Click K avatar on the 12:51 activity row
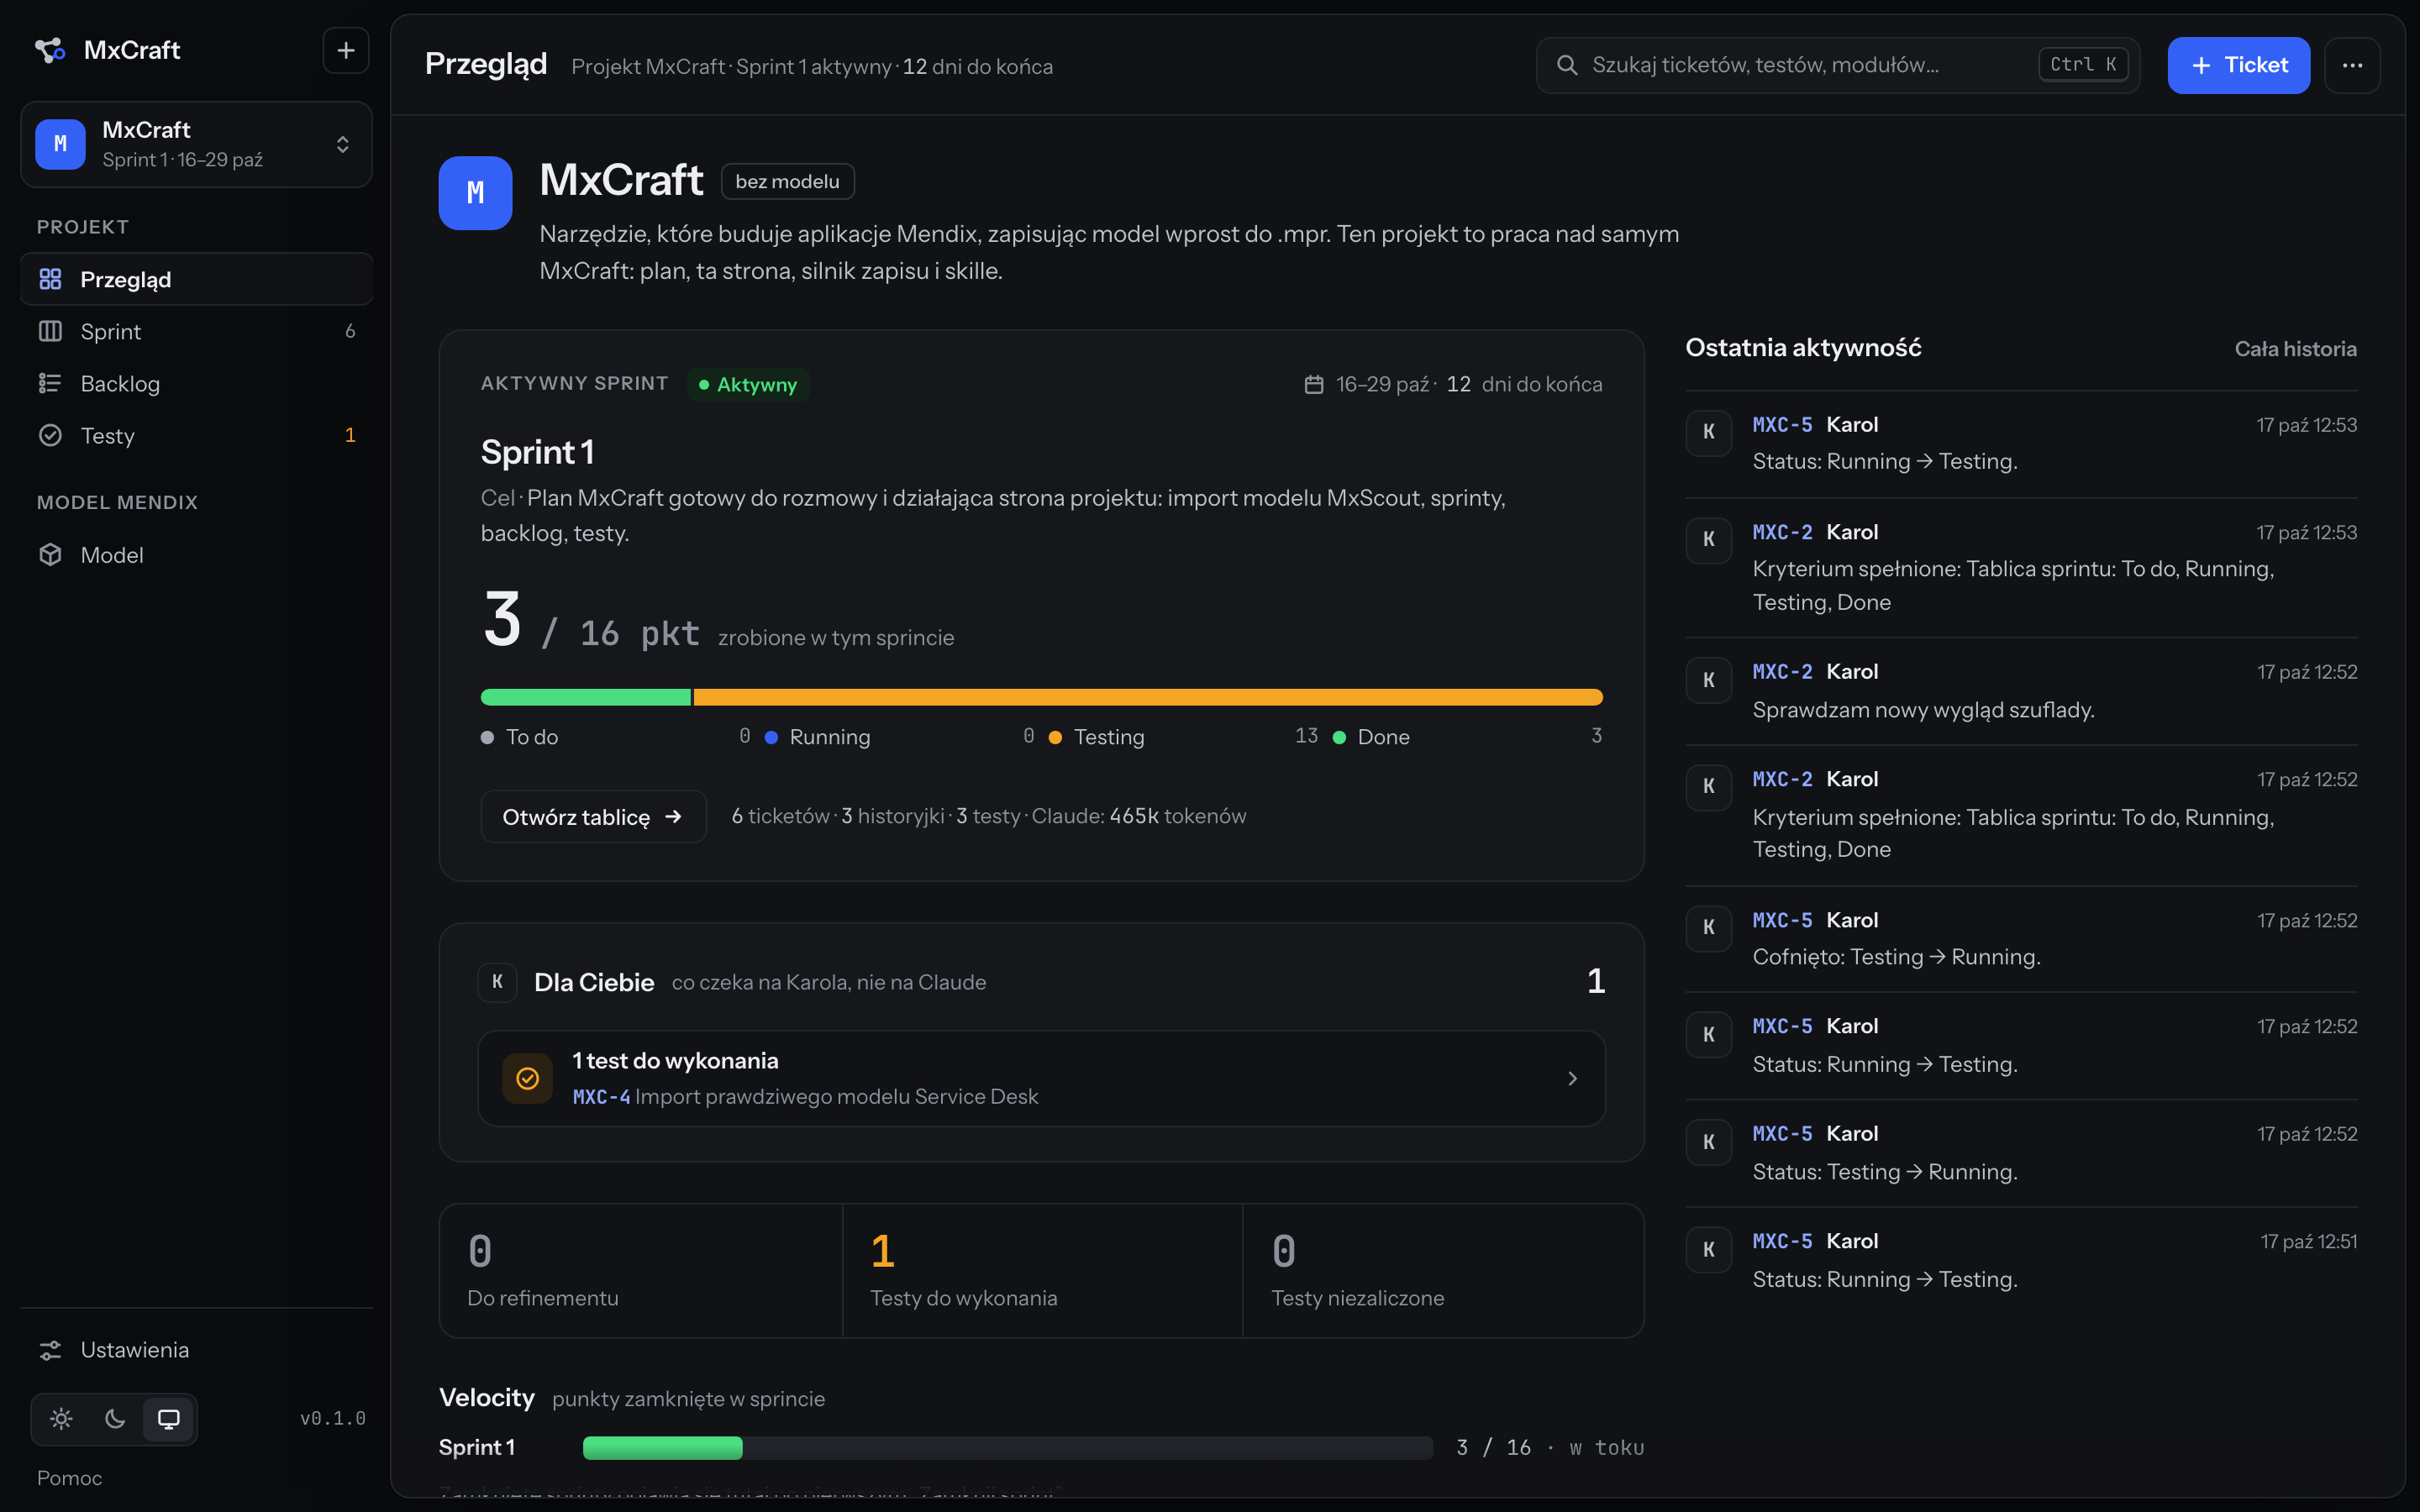The image size is (2420, 1512). pos(1709,1250)
